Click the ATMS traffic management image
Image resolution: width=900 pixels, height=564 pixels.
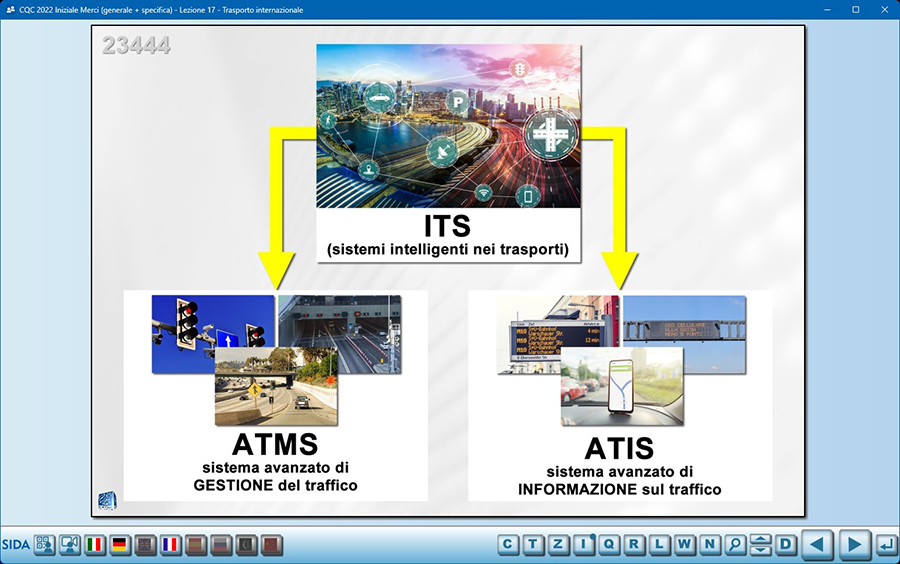pos(275,360)
